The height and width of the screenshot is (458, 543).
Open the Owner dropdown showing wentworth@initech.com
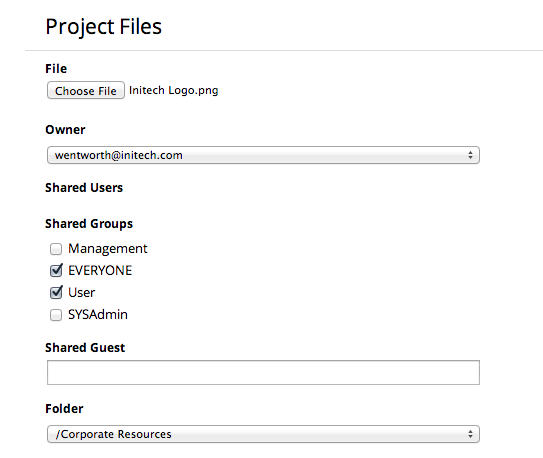tap(263, 155)
